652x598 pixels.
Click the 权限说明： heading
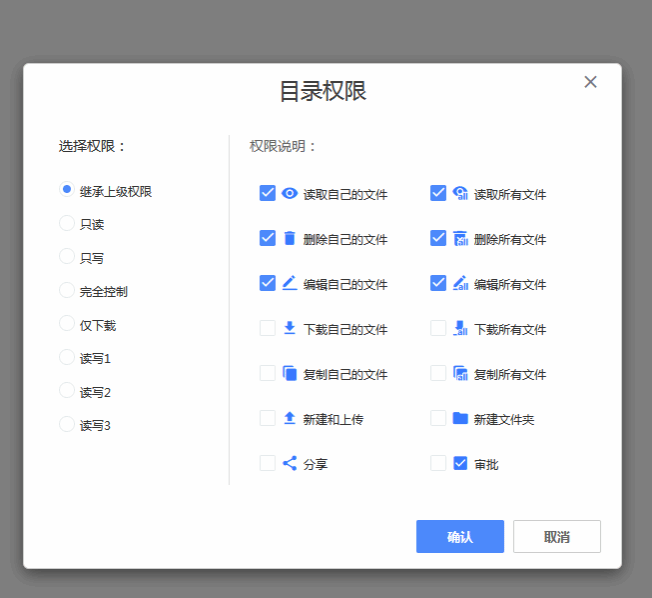point(283,146)
